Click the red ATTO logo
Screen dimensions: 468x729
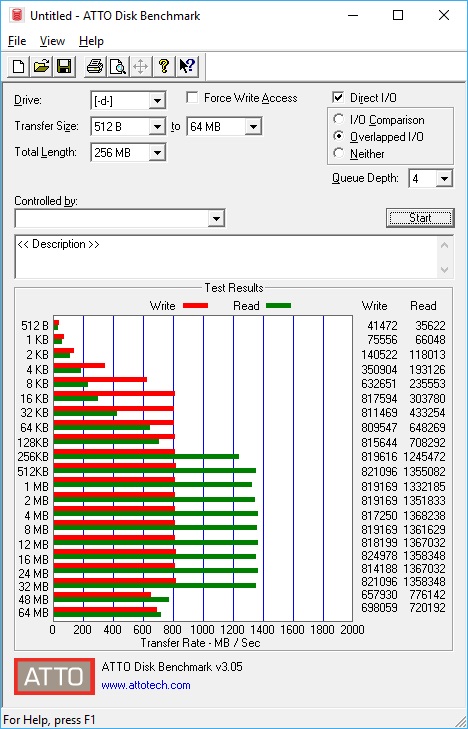point(54,676)
